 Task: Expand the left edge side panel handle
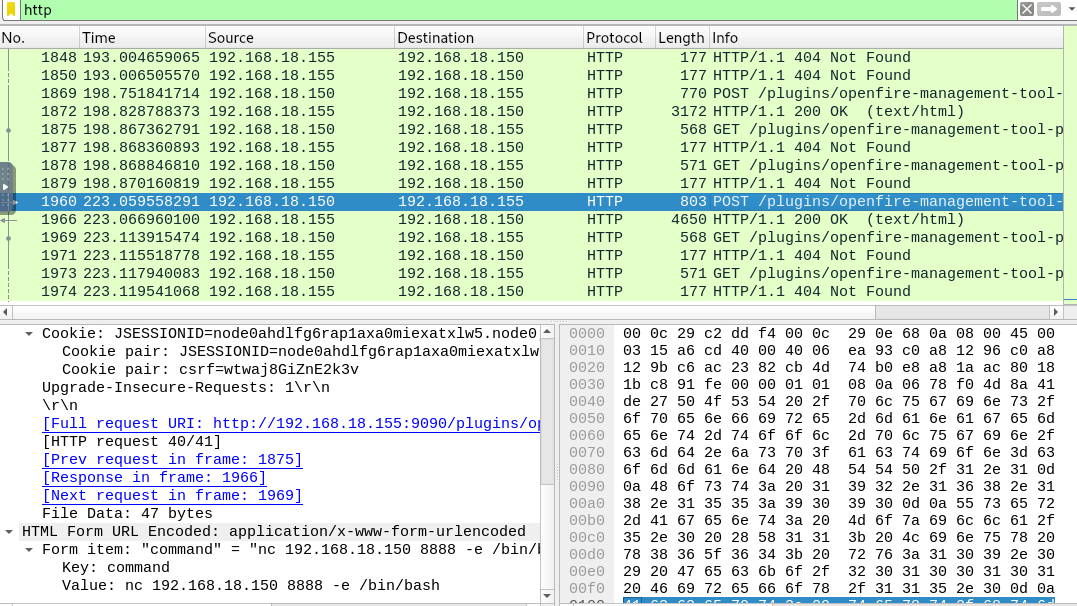pos(6,187)
